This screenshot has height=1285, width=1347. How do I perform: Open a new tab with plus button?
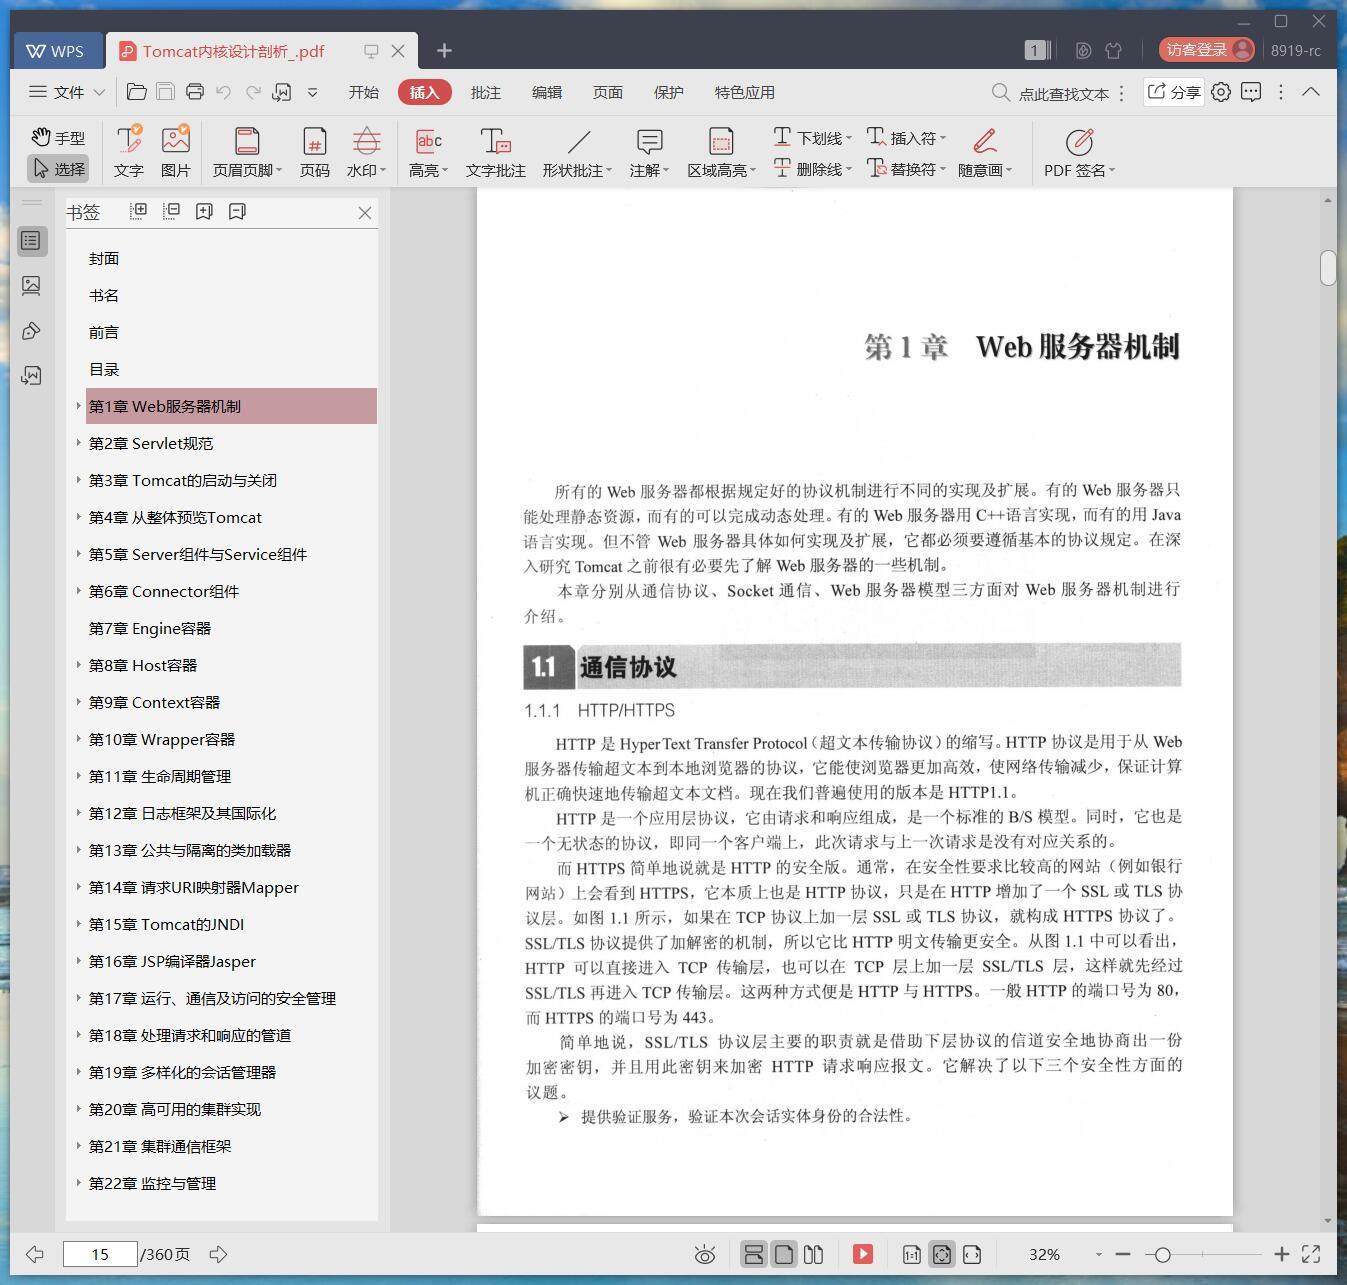445,50
